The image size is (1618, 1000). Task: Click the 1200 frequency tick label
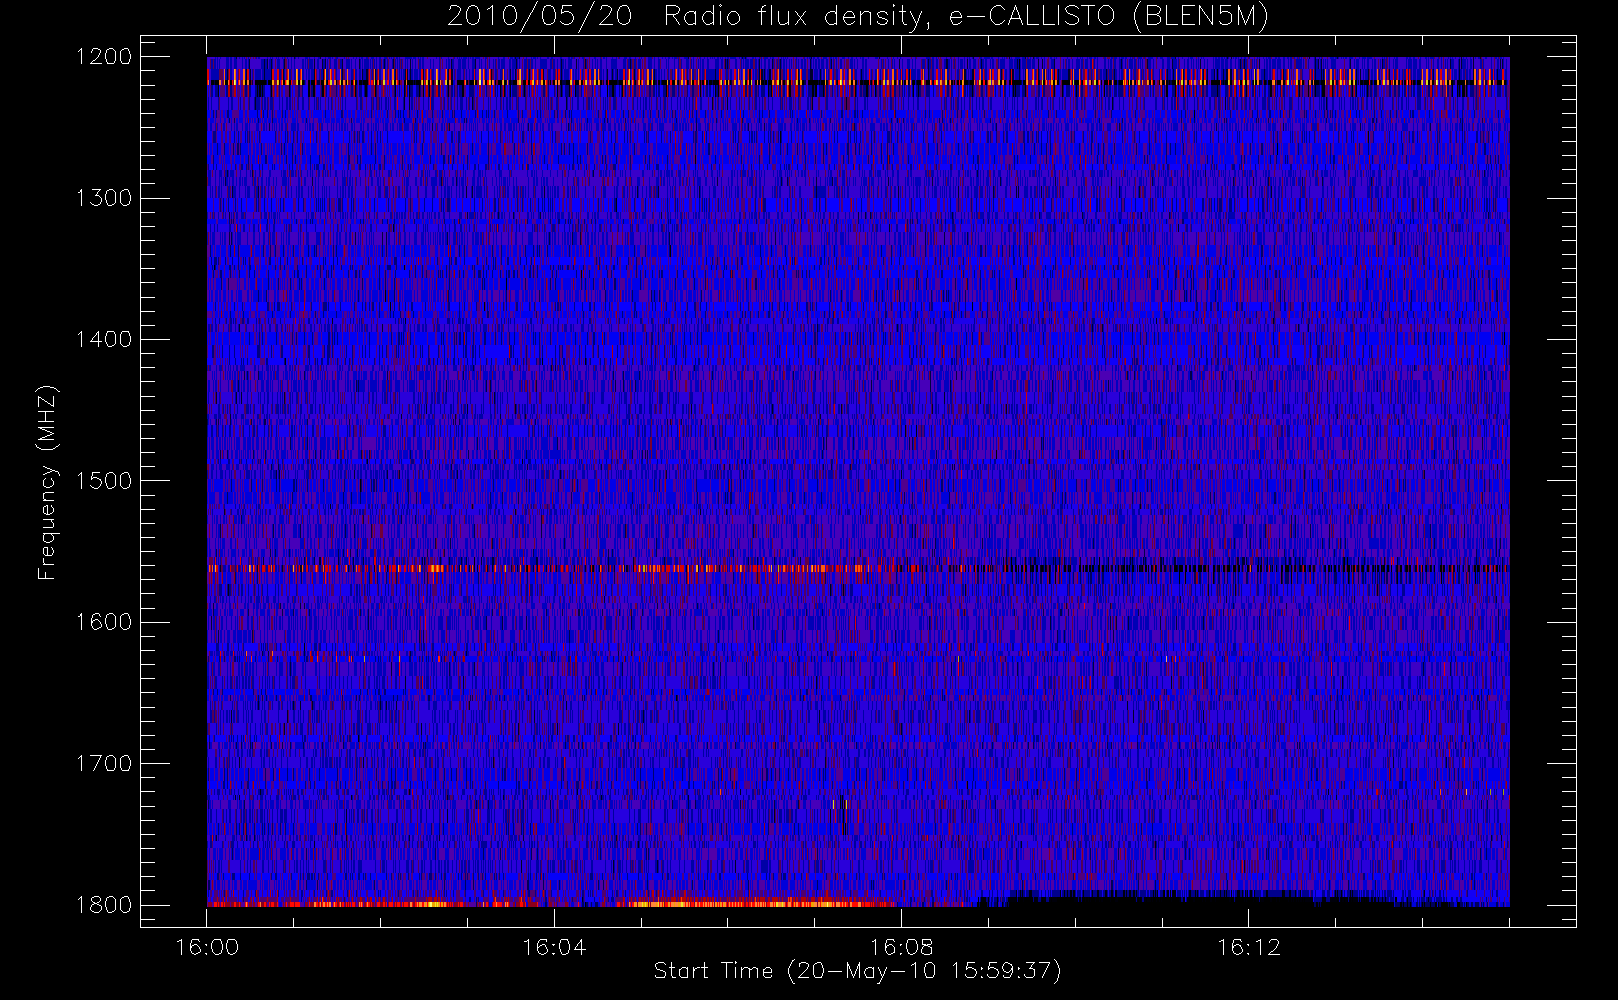pyautogui.click(x=104, y=57)
